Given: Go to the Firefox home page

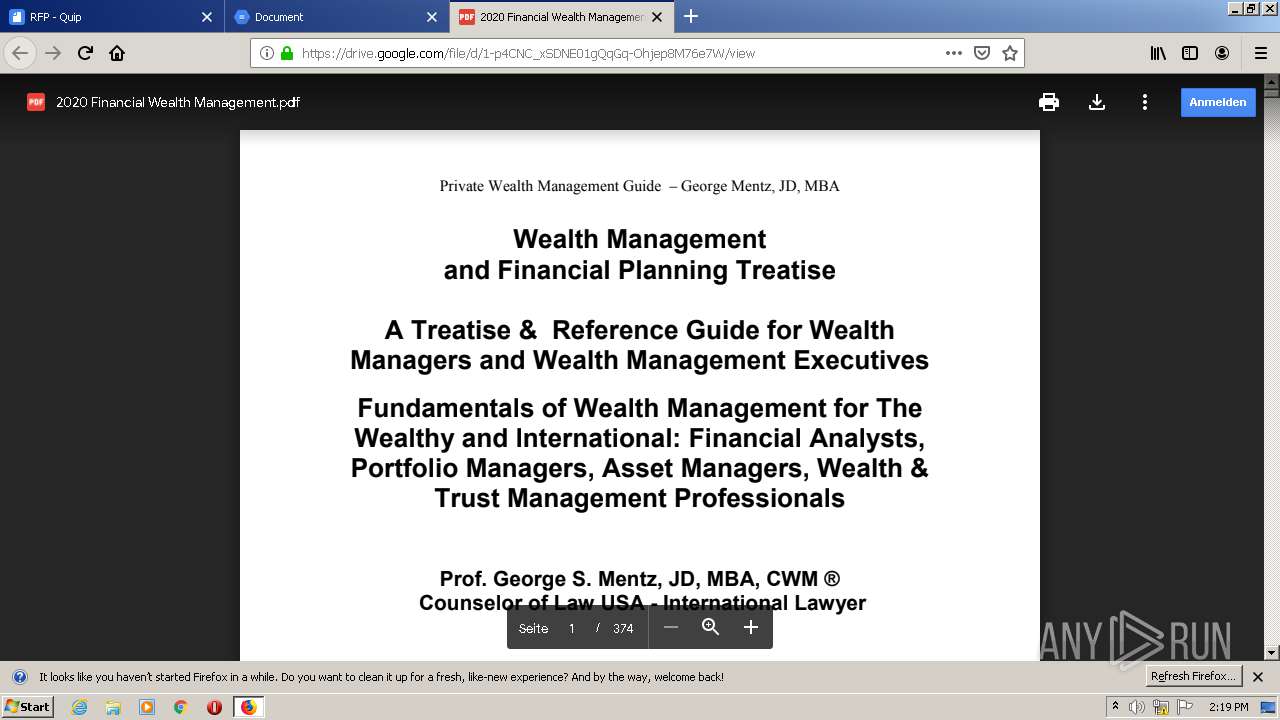Looking at the screenshot, I should click(117, 53).
